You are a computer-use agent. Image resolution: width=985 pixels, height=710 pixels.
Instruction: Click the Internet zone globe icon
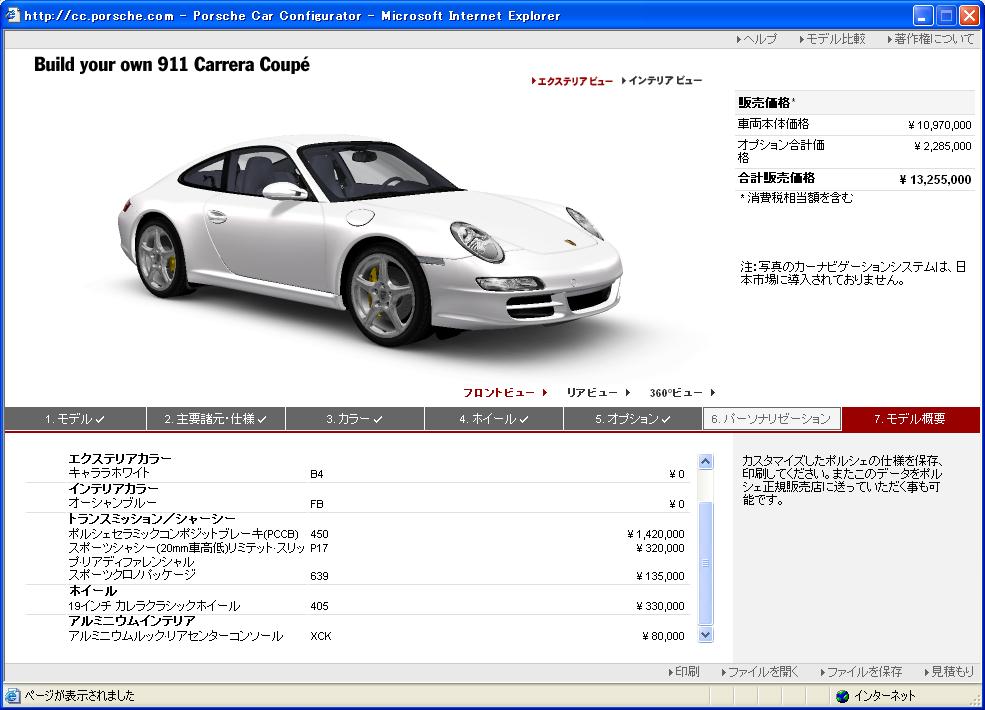842,696
